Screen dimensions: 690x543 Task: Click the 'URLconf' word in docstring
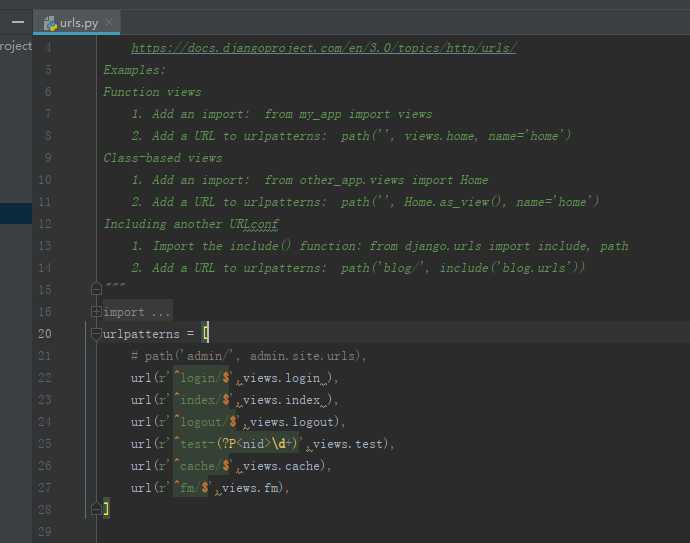pos(254,224)
